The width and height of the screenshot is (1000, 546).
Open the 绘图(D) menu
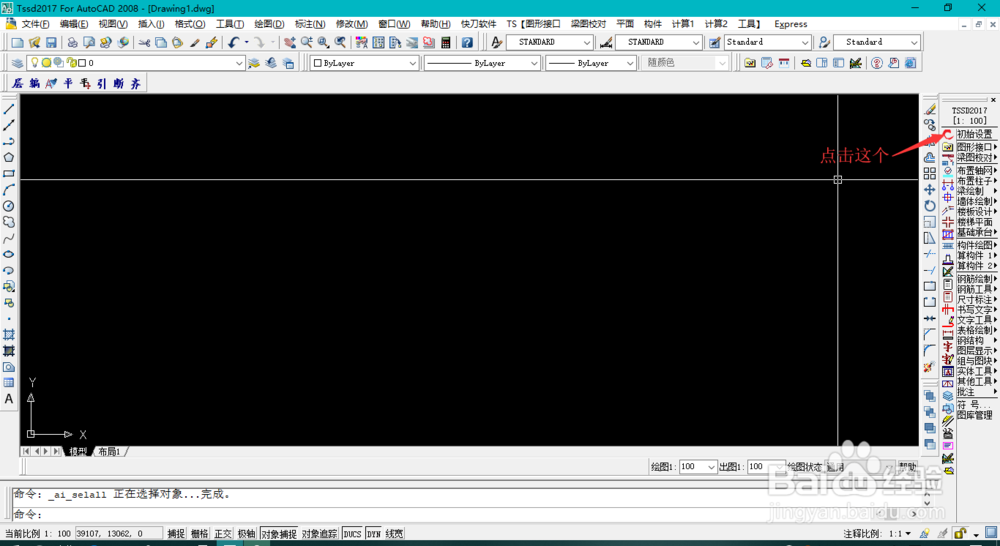[x=269, y=24]
